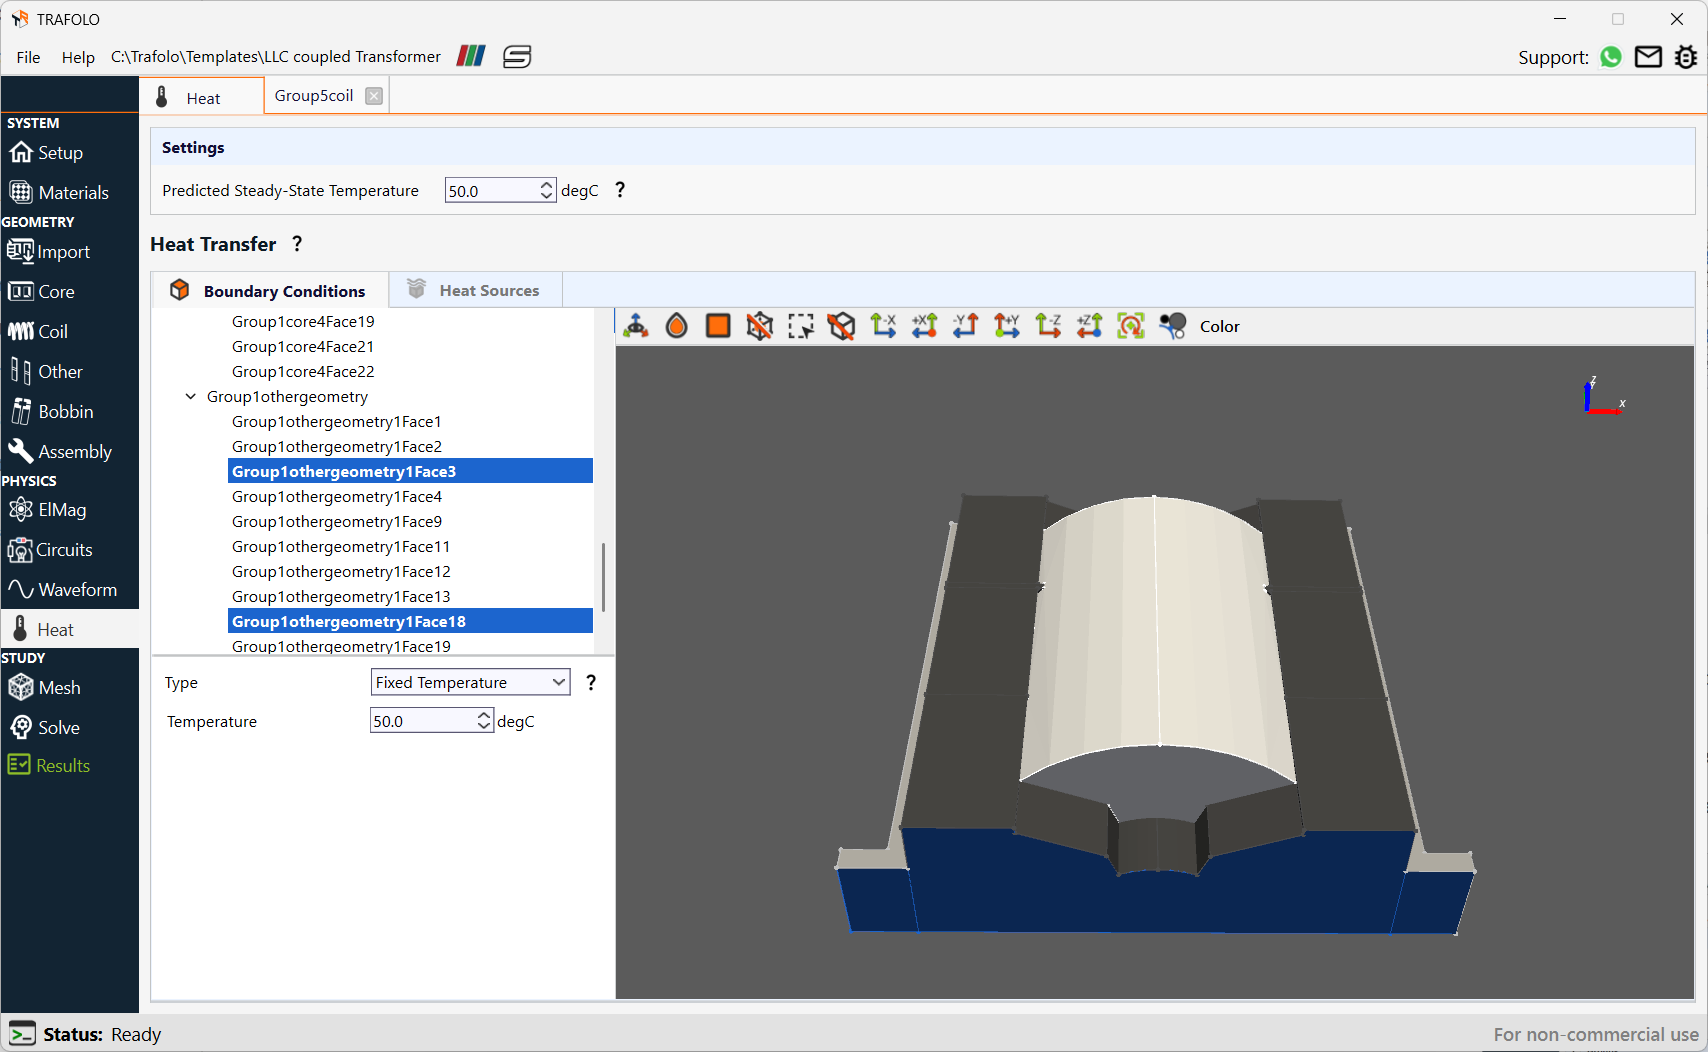
Task: Switch to the Group5coil tab
Action: coord(314,96)
